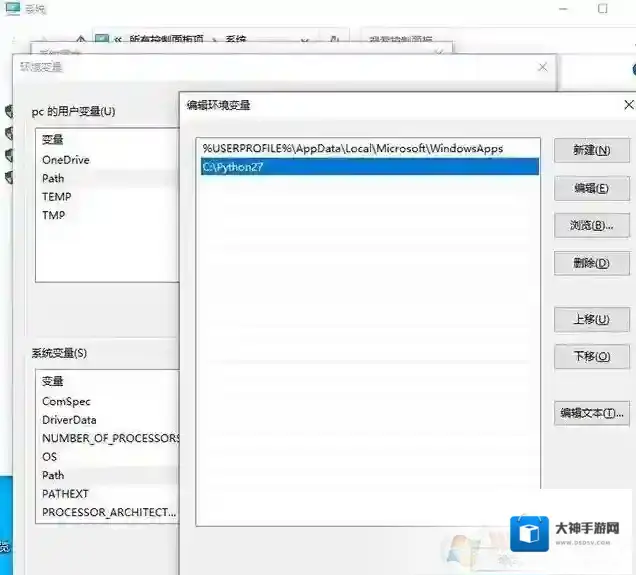Select Path in 系统变量 list
The image size is (636, 575).
click(53, 475)
